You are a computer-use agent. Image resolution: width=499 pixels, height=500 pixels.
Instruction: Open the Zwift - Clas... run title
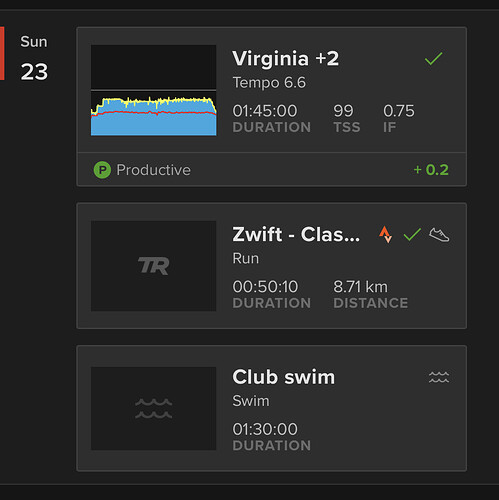(296, 234)
